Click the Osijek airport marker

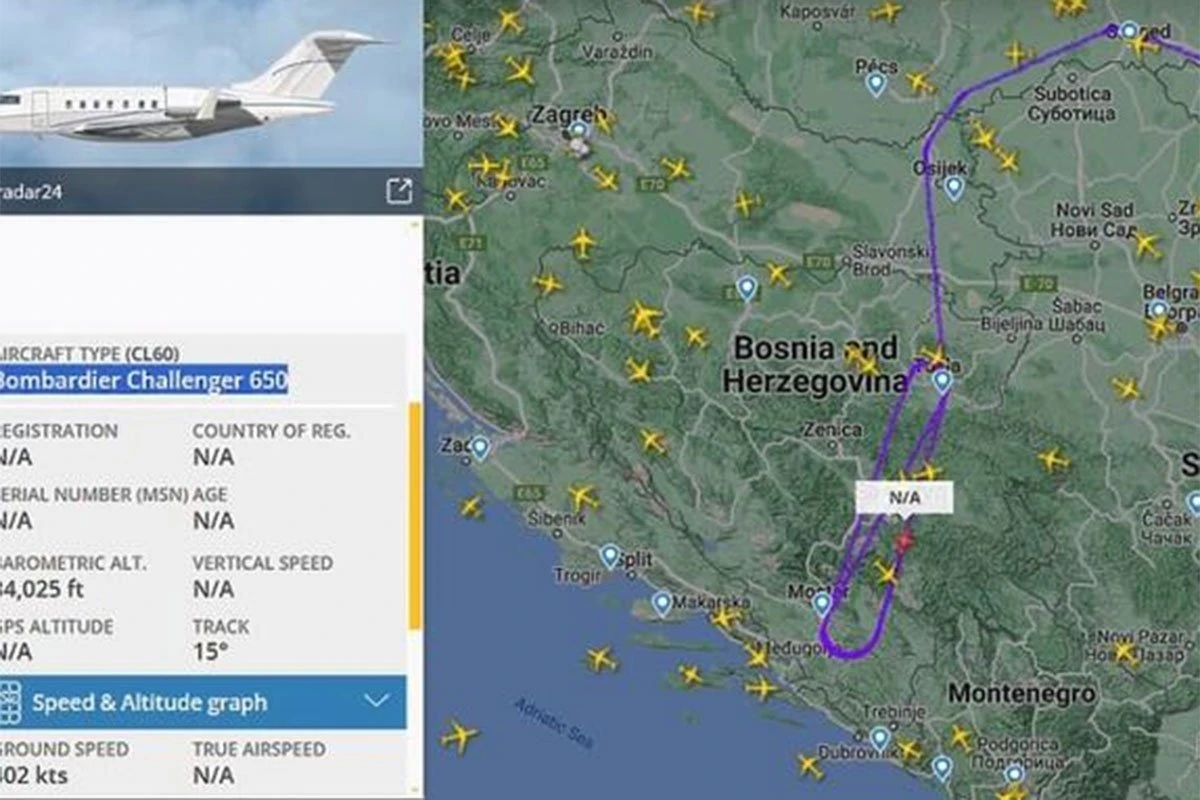954,187
